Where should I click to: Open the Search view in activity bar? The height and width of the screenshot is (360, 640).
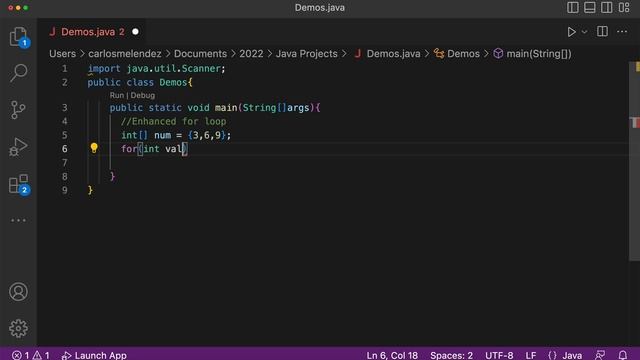pyautogui.click(x=18, y=73)
